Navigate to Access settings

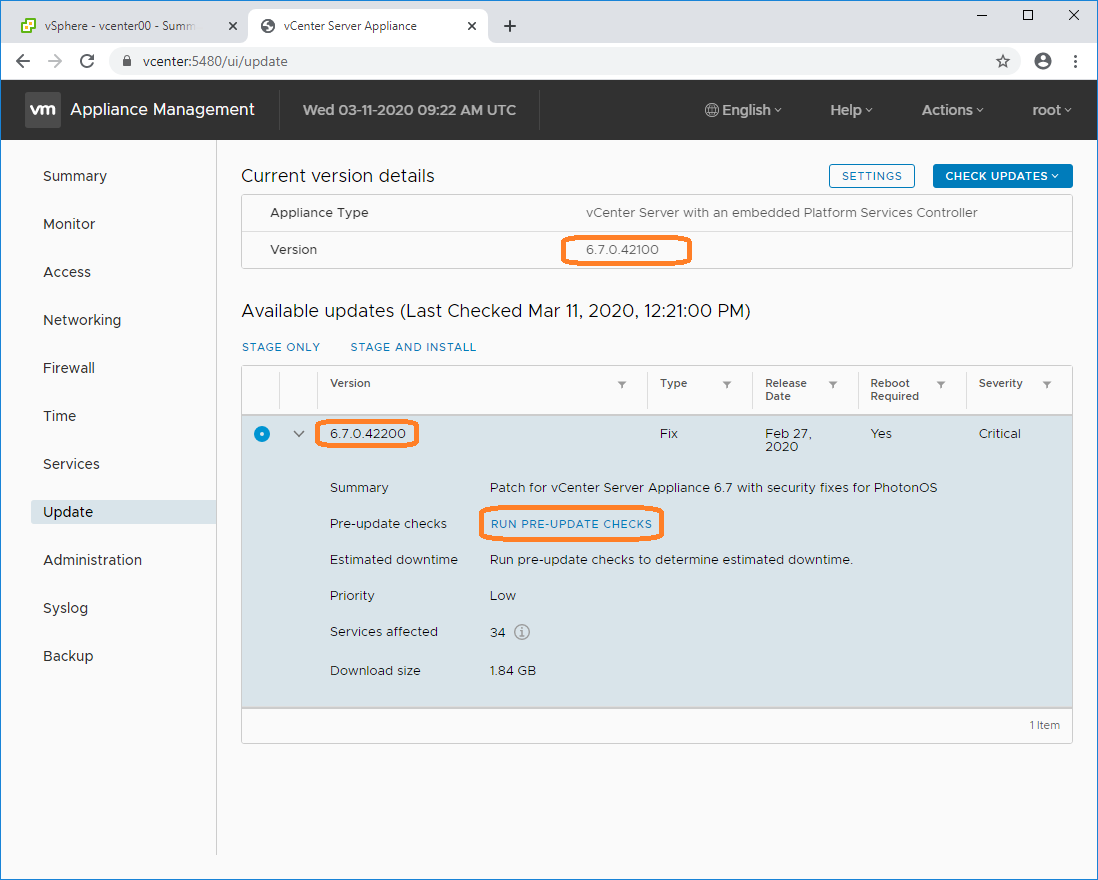[67, 272]
